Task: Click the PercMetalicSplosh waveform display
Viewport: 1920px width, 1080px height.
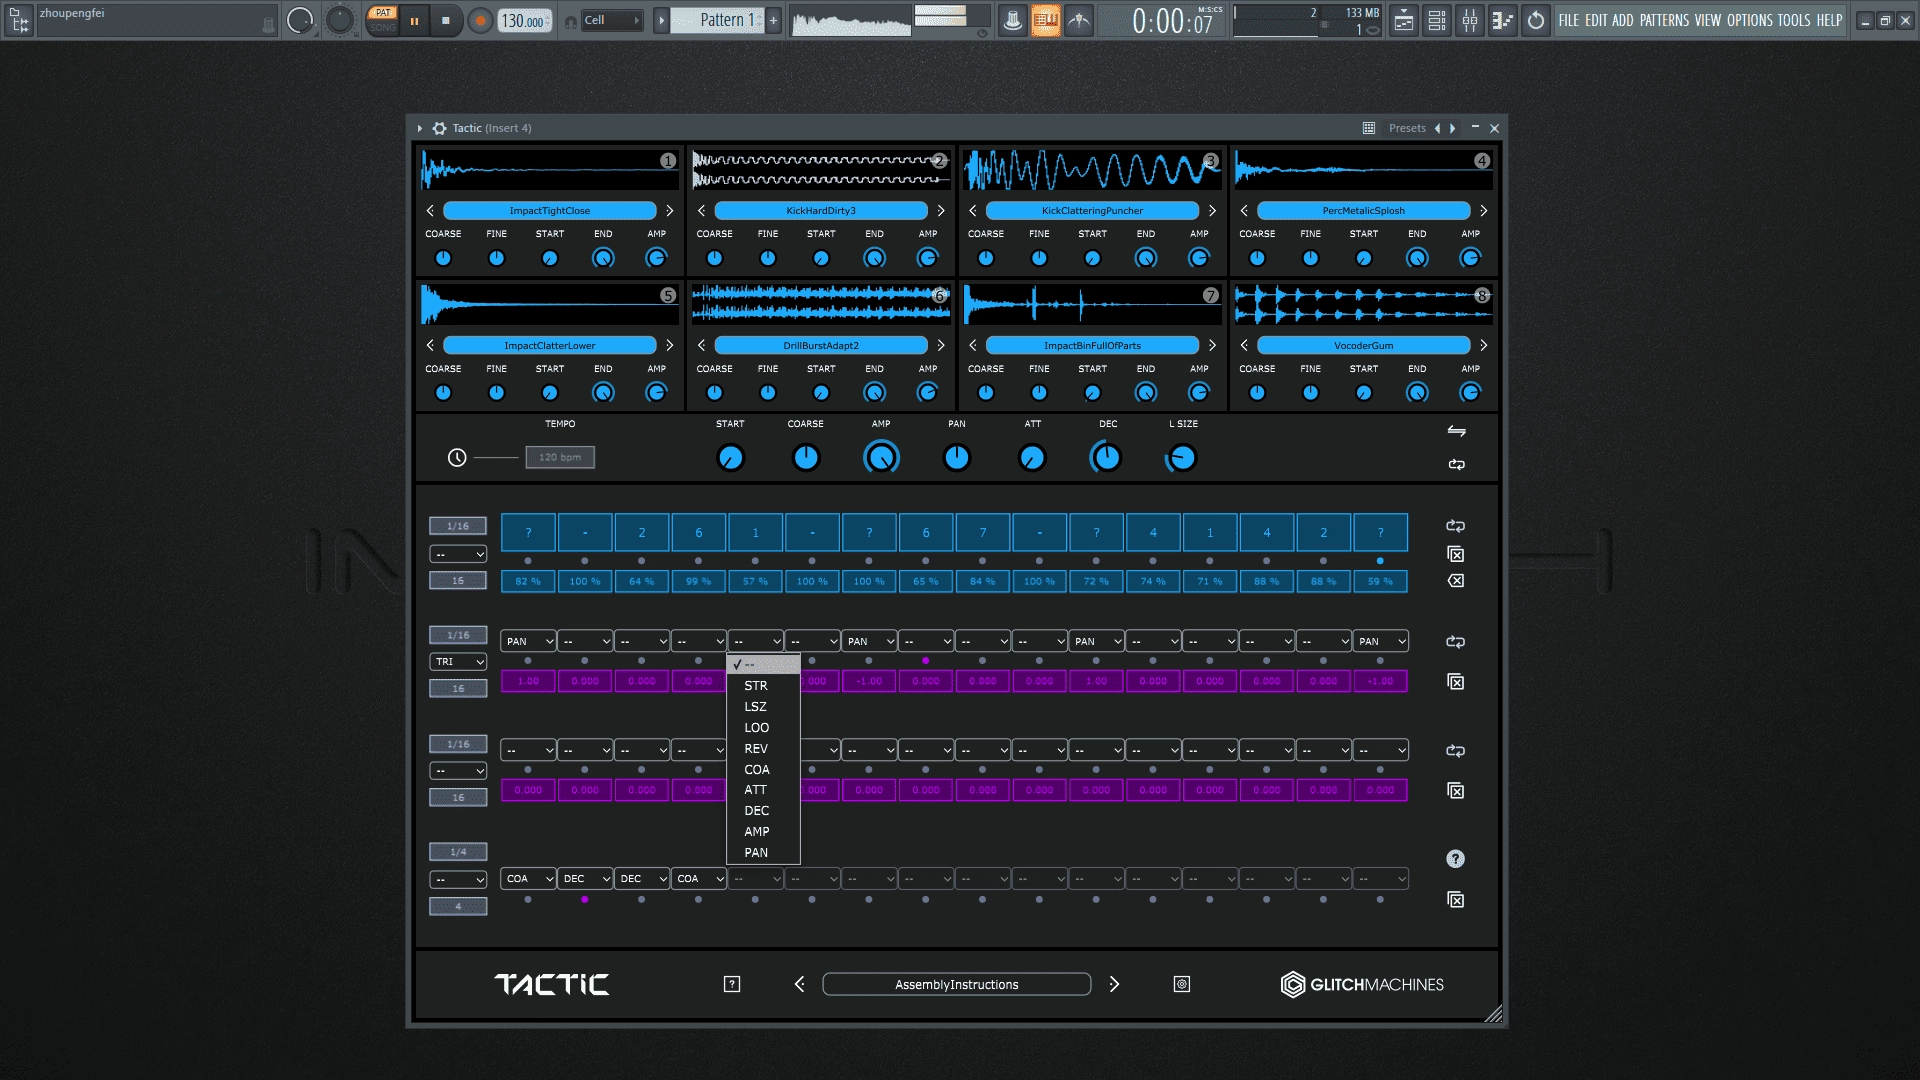Action: click(1363, 170)
